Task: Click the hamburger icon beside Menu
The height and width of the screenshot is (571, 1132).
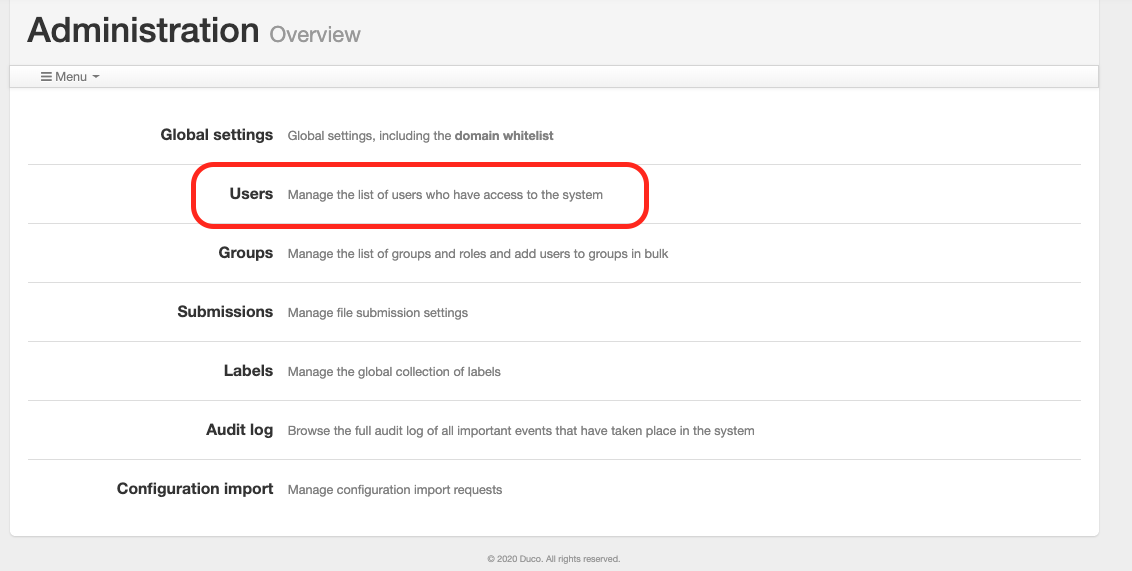Action: pos(46,77)
